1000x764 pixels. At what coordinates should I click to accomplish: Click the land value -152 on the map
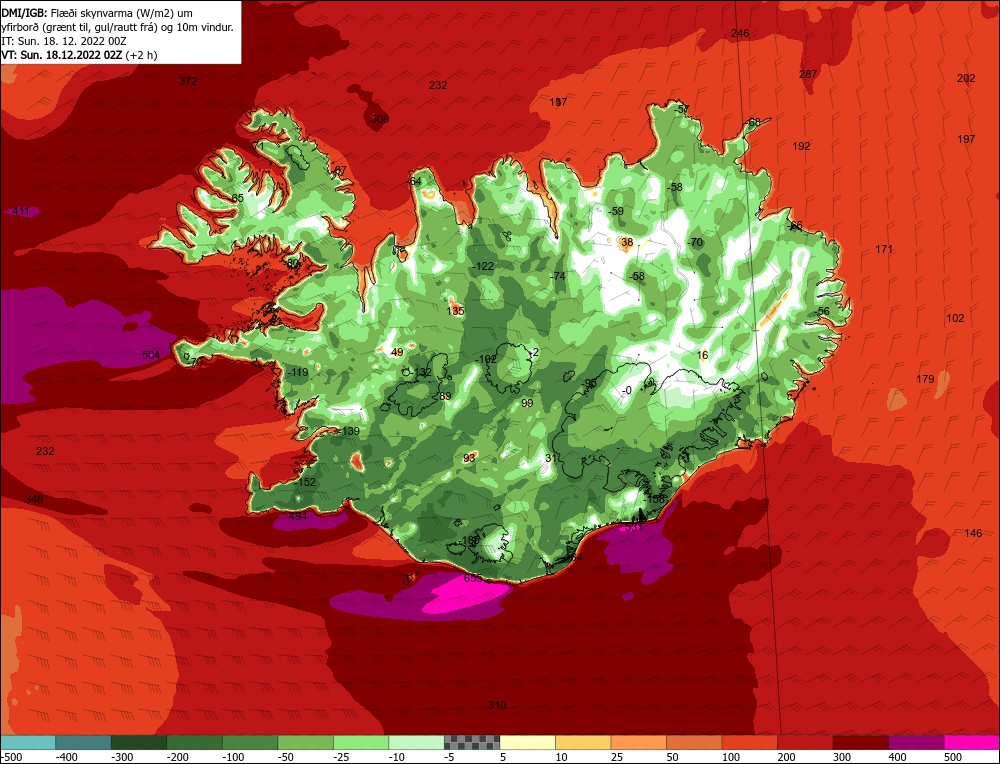tap(305, 482)
